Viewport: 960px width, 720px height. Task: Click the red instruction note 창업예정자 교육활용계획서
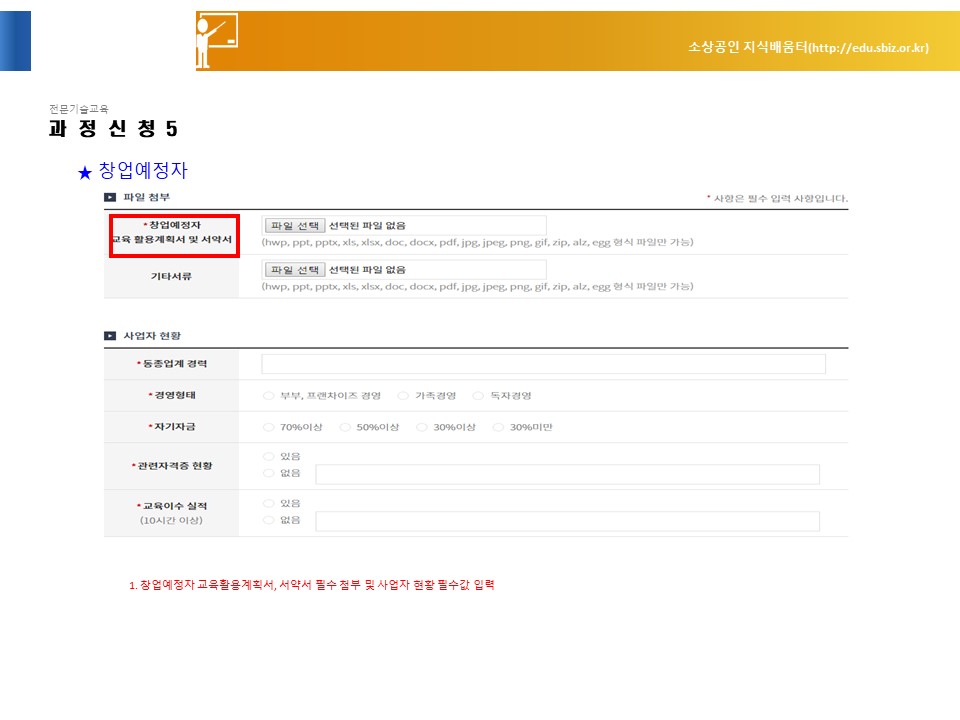[312, 585]
